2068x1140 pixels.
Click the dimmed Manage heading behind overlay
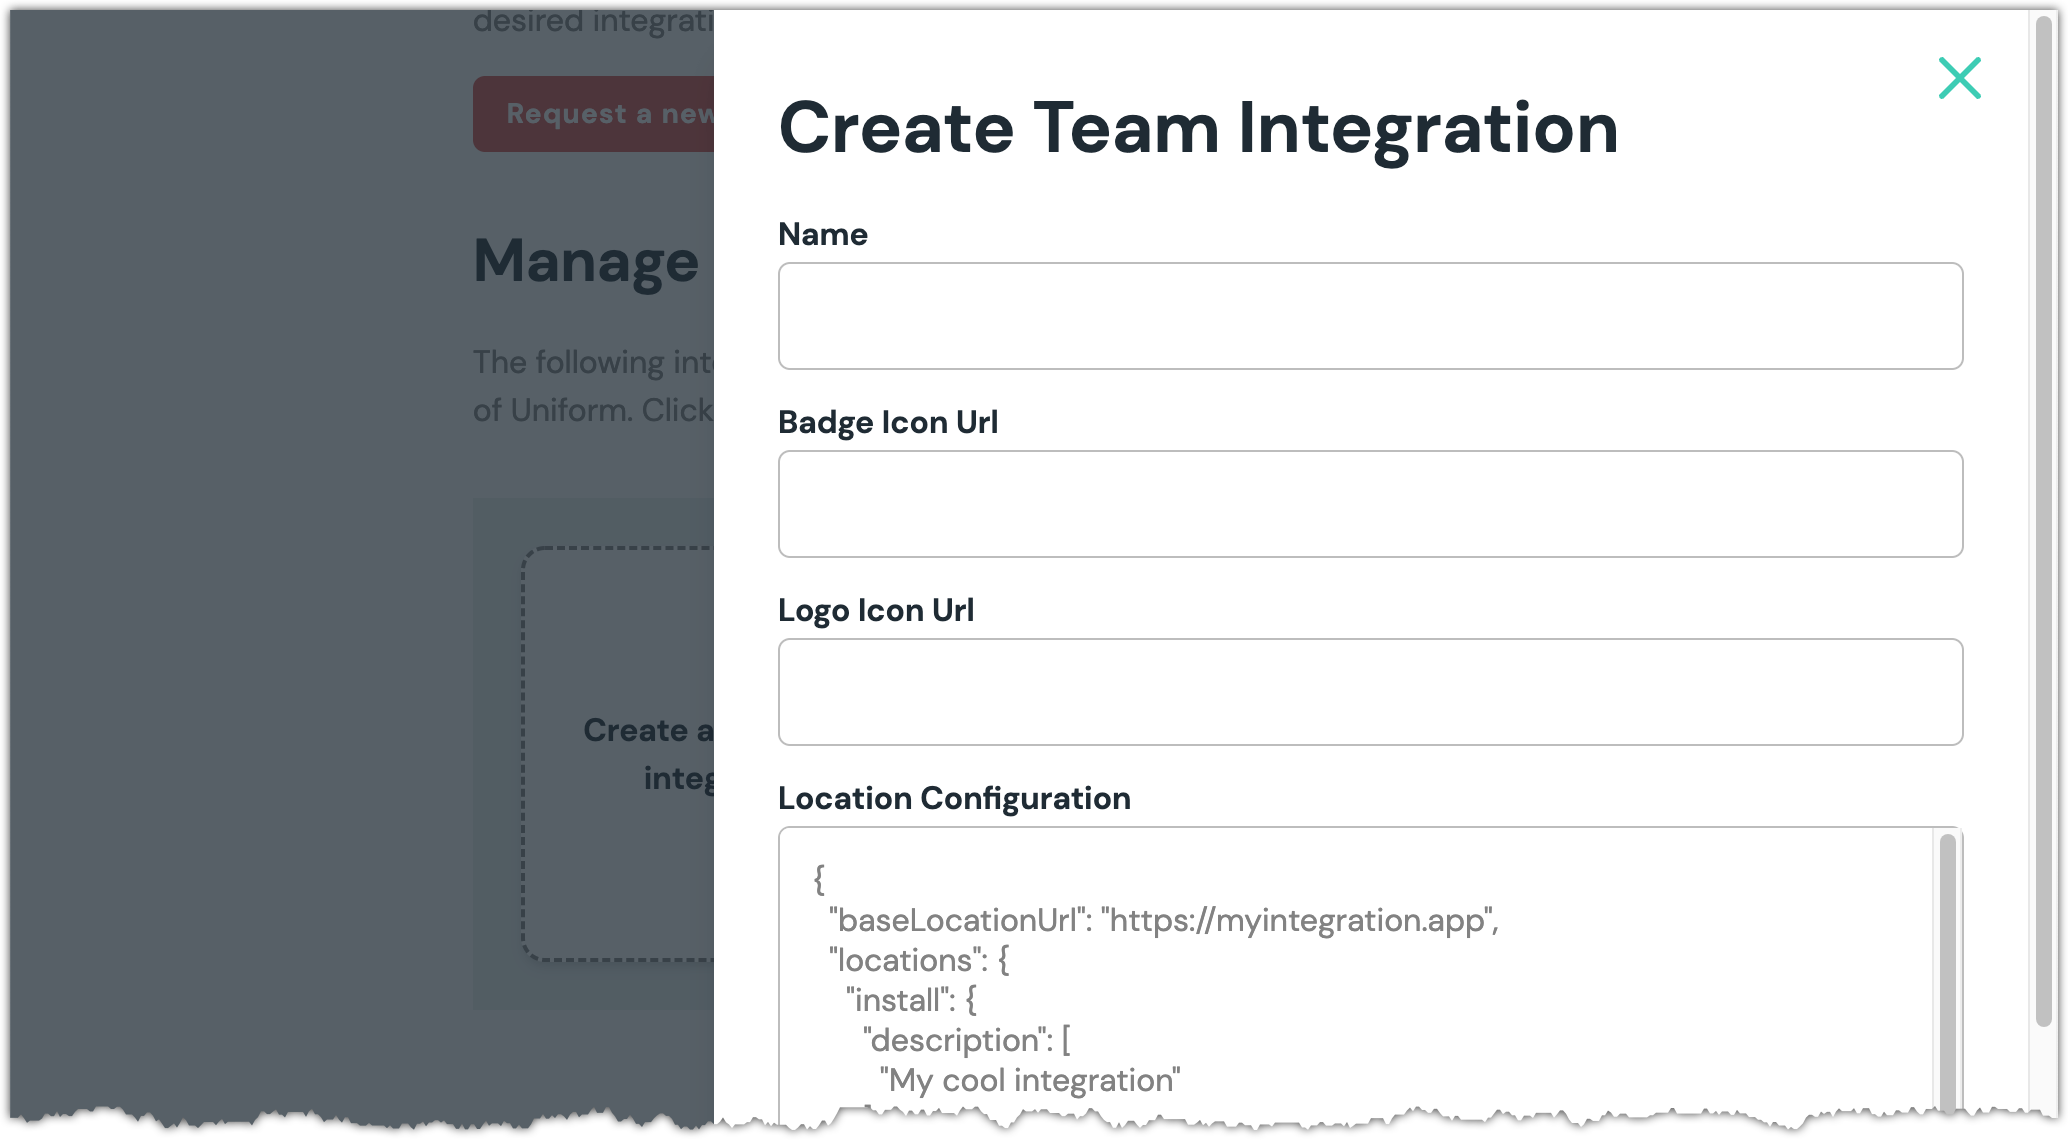coord(586,261)
